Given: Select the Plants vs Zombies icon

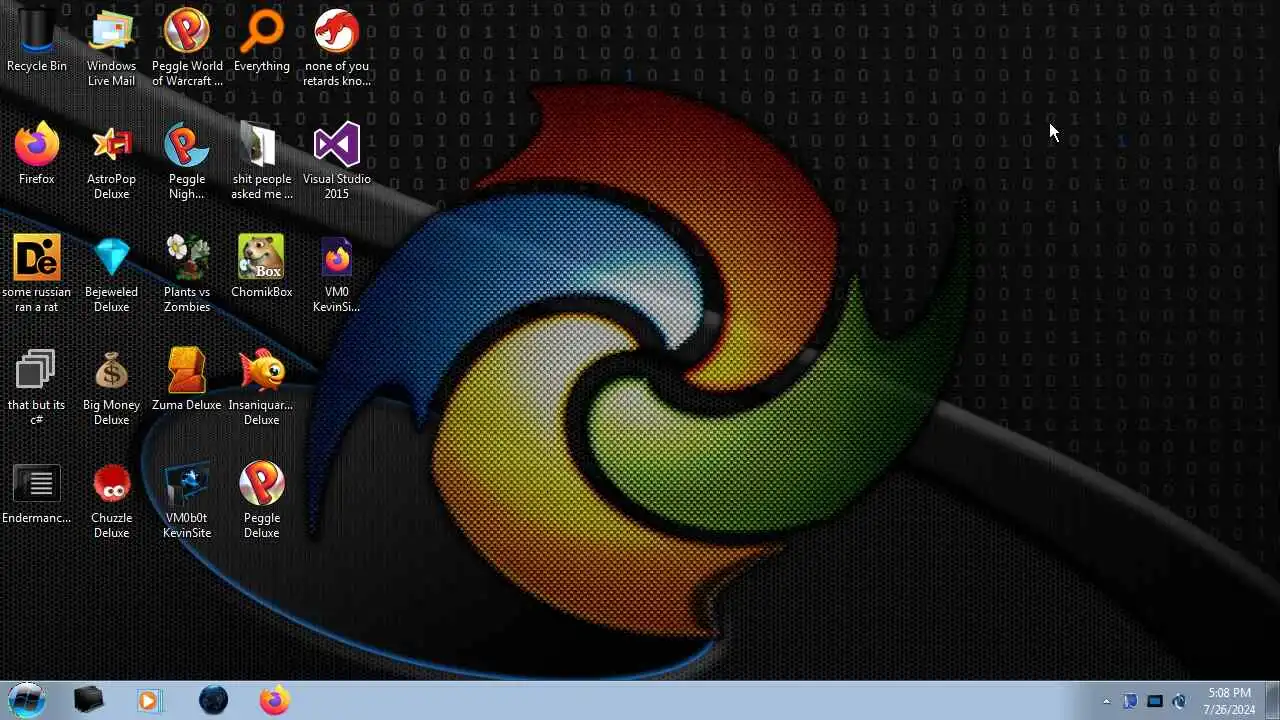Looking at the screenshot, I should click(187, 275).
